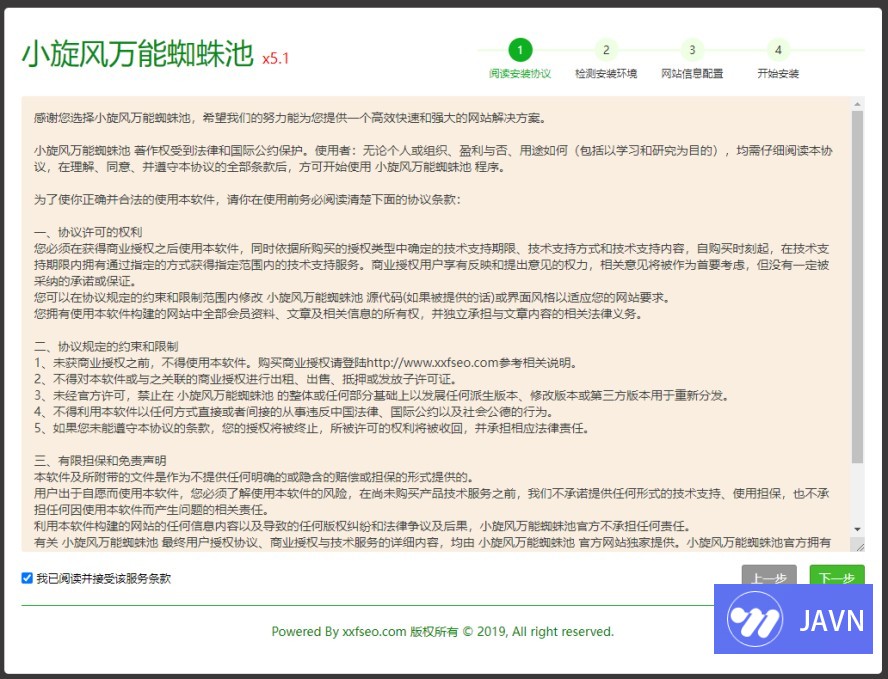This screenshot has width=888, height=679.
Task: Click heading 一、协议许可的权利
Action: [x=88, y=232]
